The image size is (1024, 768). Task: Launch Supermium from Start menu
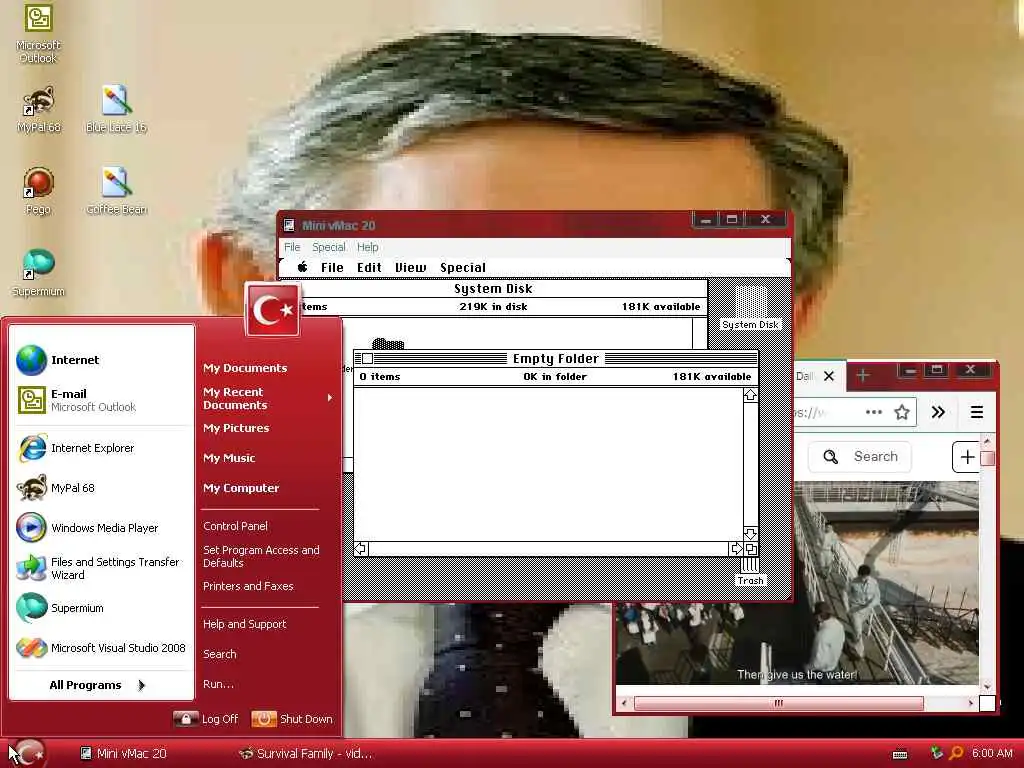103,608
